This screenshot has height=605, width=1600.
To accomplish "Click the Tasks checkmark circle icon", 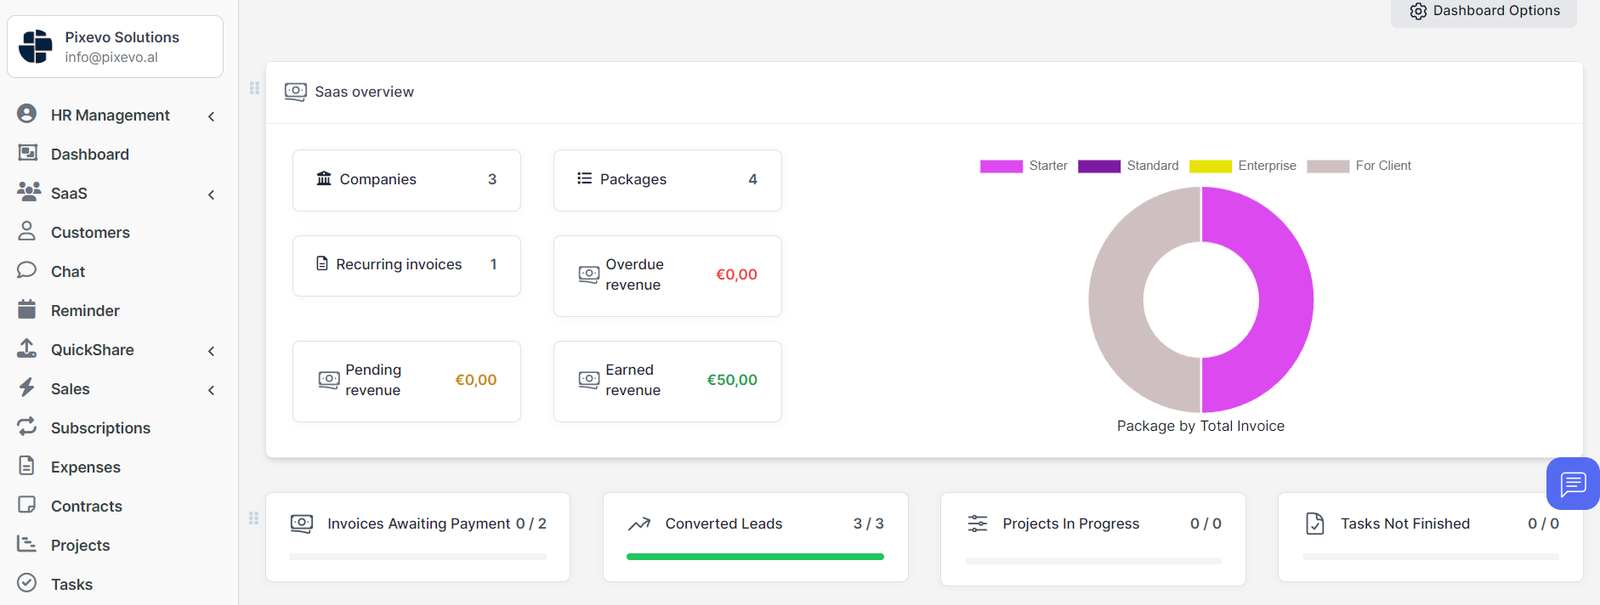I will pos(27,582).
